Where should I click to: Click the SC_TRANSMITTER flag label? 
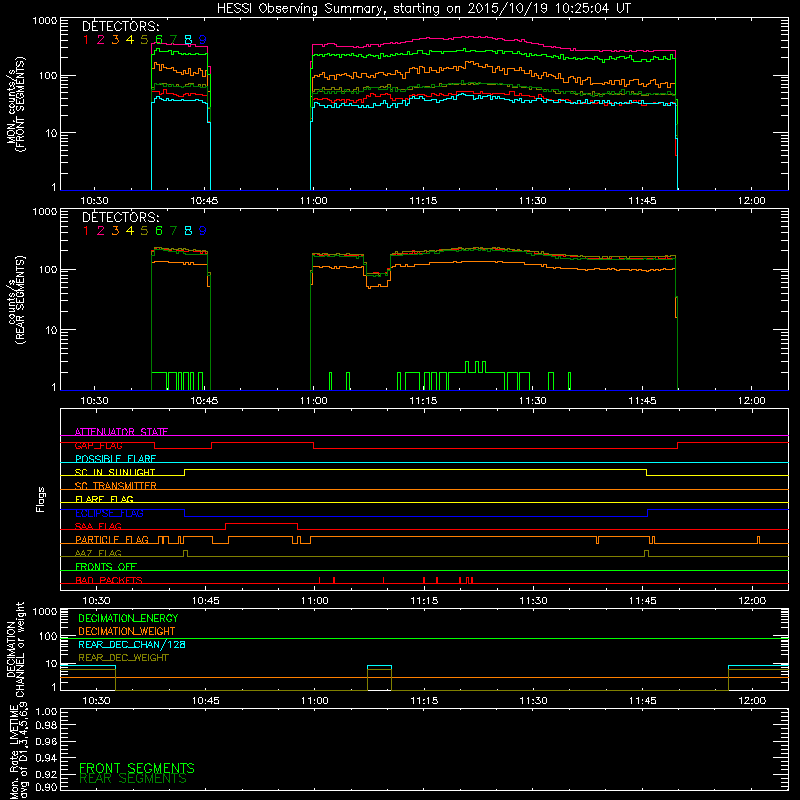116,485
